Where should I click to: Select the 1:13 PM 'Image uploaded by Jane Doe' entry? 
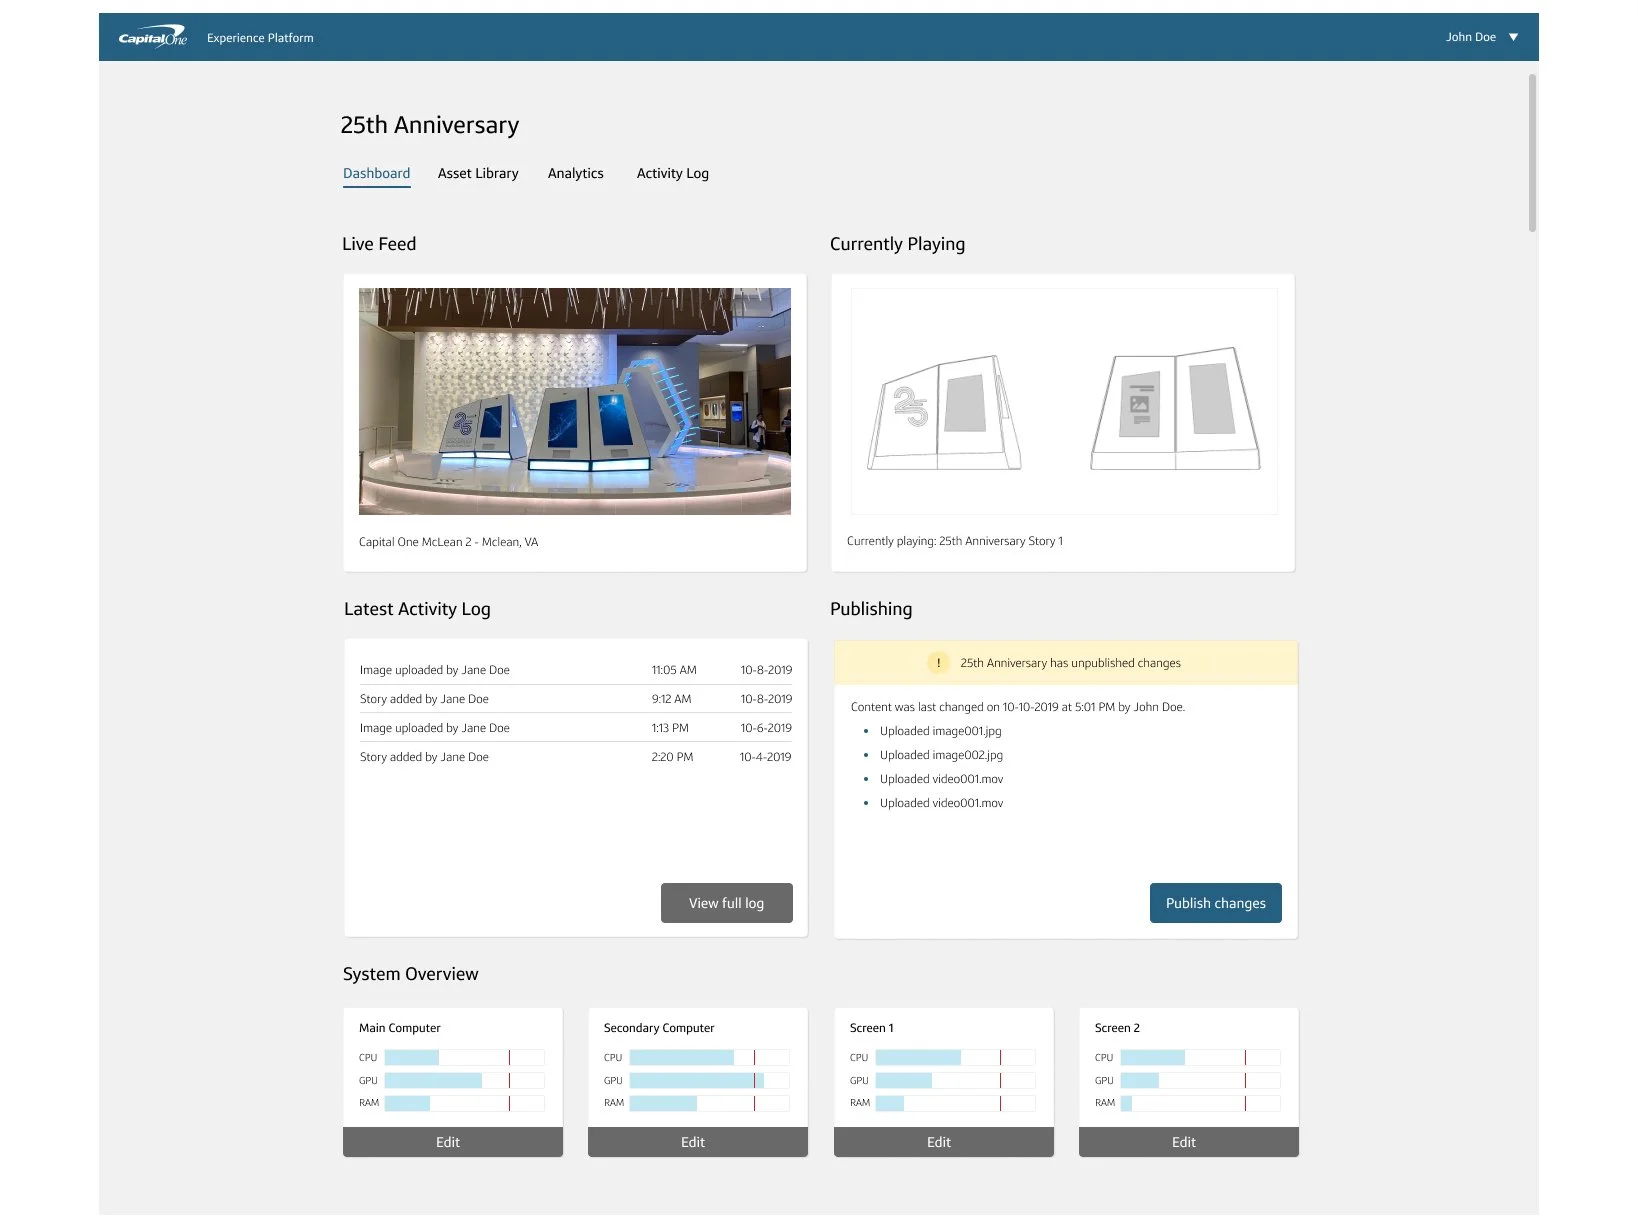pos(576,728)
